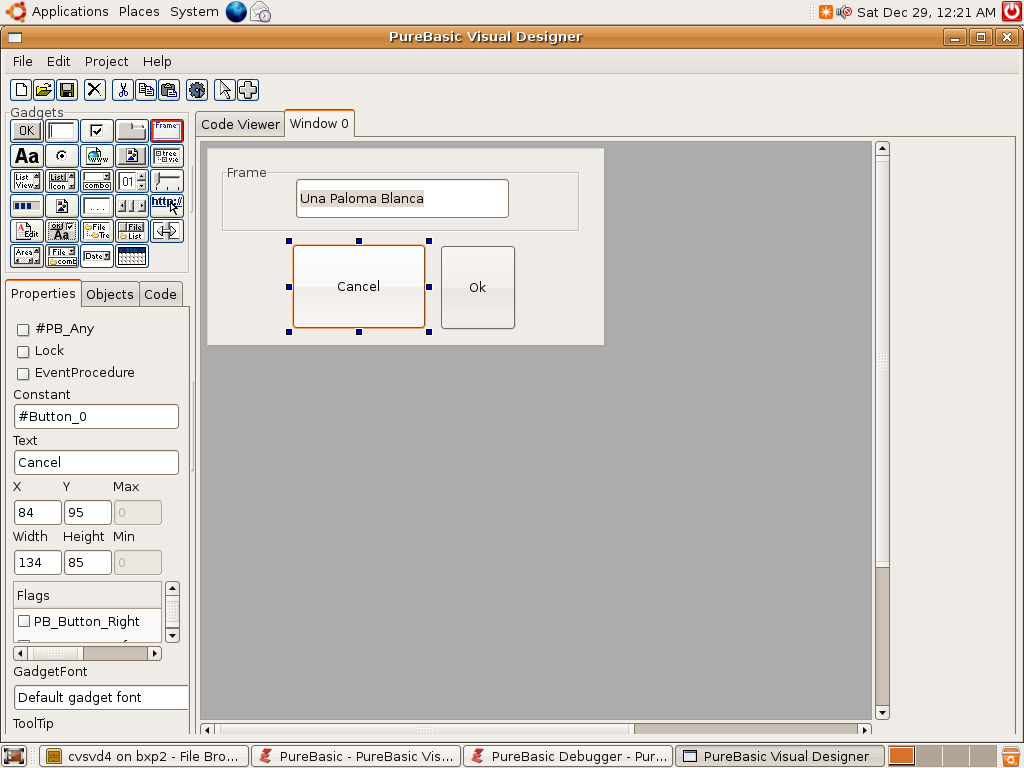Open the Help menu
Screen dimensions: 1024x768
point(157,61)
